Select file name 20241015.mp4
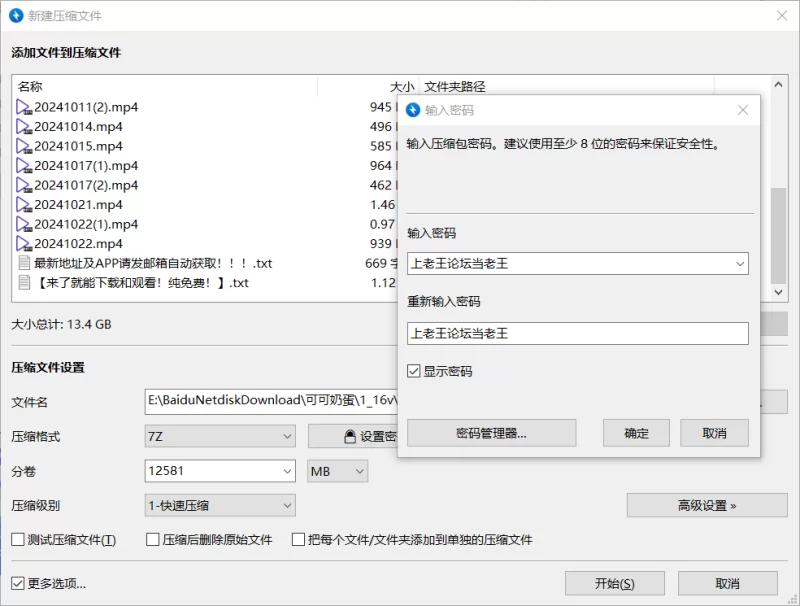 (x=79, y=146)
